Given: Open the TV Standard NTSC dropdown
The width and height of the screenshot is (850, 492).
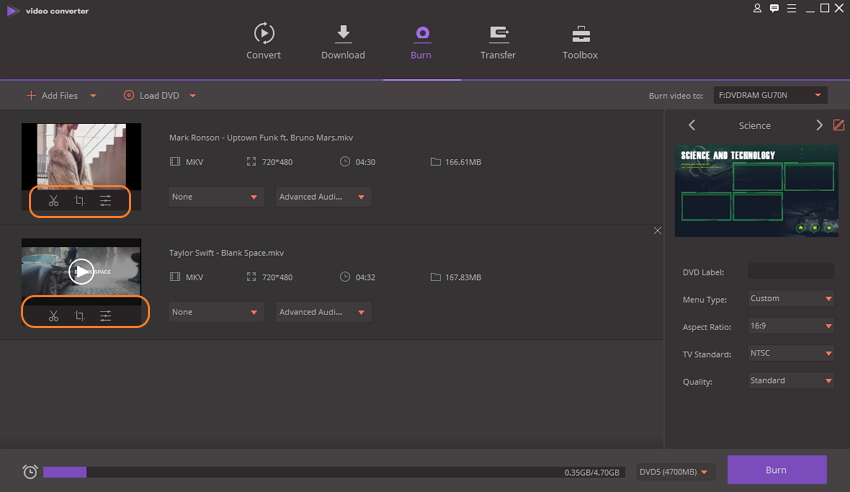Looking at the screenshot, I should 790,354.
